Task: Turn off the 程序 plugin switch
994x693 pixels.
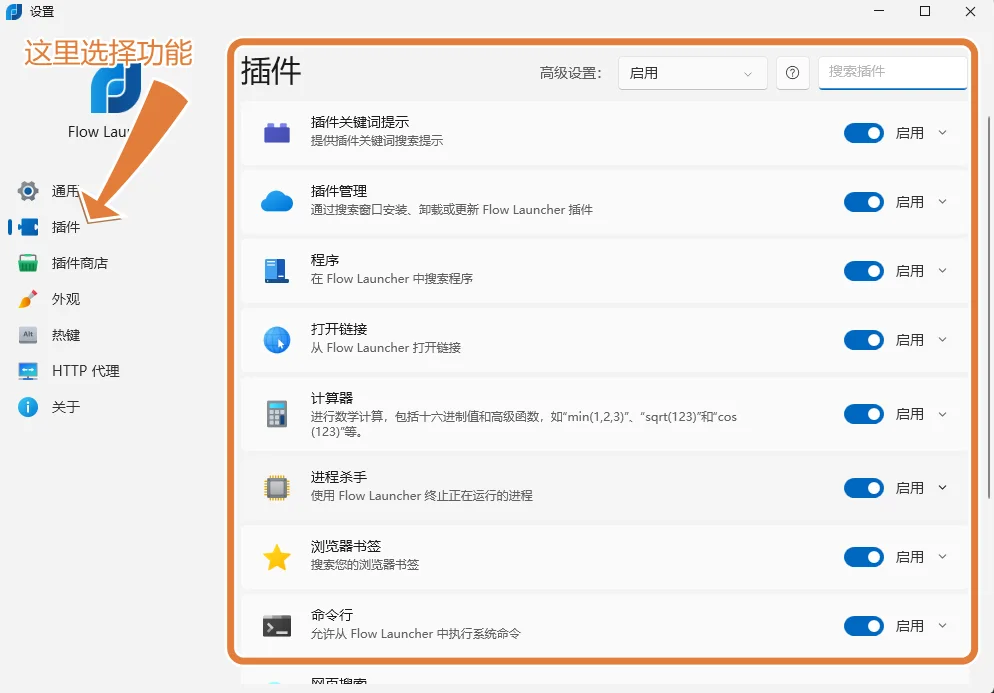Action: 863,271
